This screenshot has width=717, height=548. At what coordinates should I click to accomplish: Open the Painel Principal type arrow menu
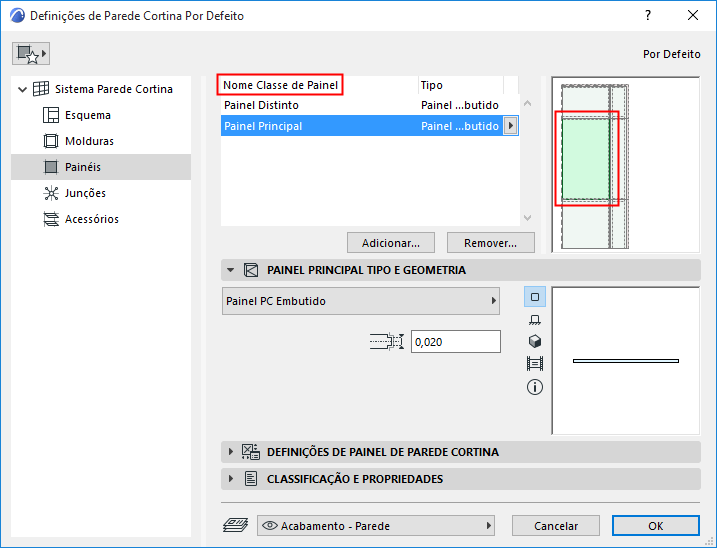[510, 126]
